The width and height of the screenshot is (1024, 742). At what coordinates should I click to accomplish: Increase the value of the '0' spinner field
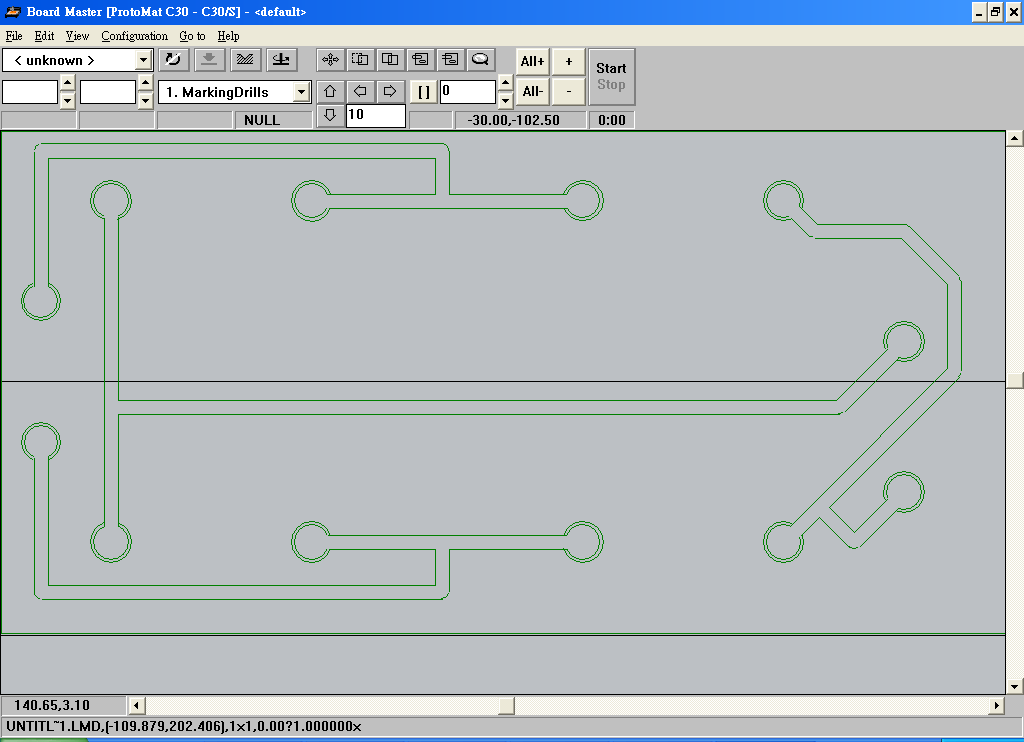coord(505,85)
